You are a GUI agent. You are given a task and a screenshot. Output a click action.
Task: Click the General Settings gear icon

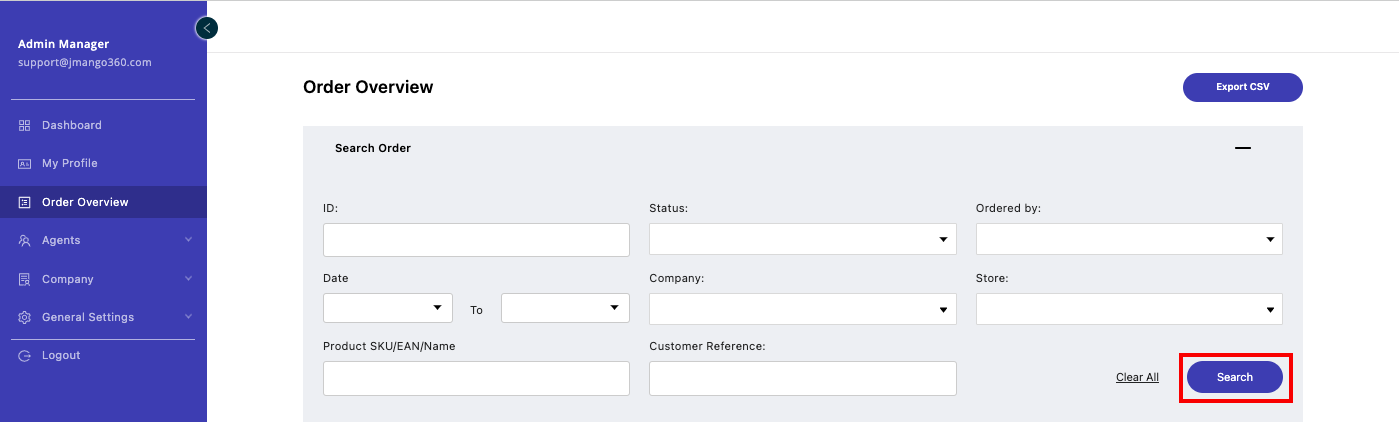click(x=25, y=317)
